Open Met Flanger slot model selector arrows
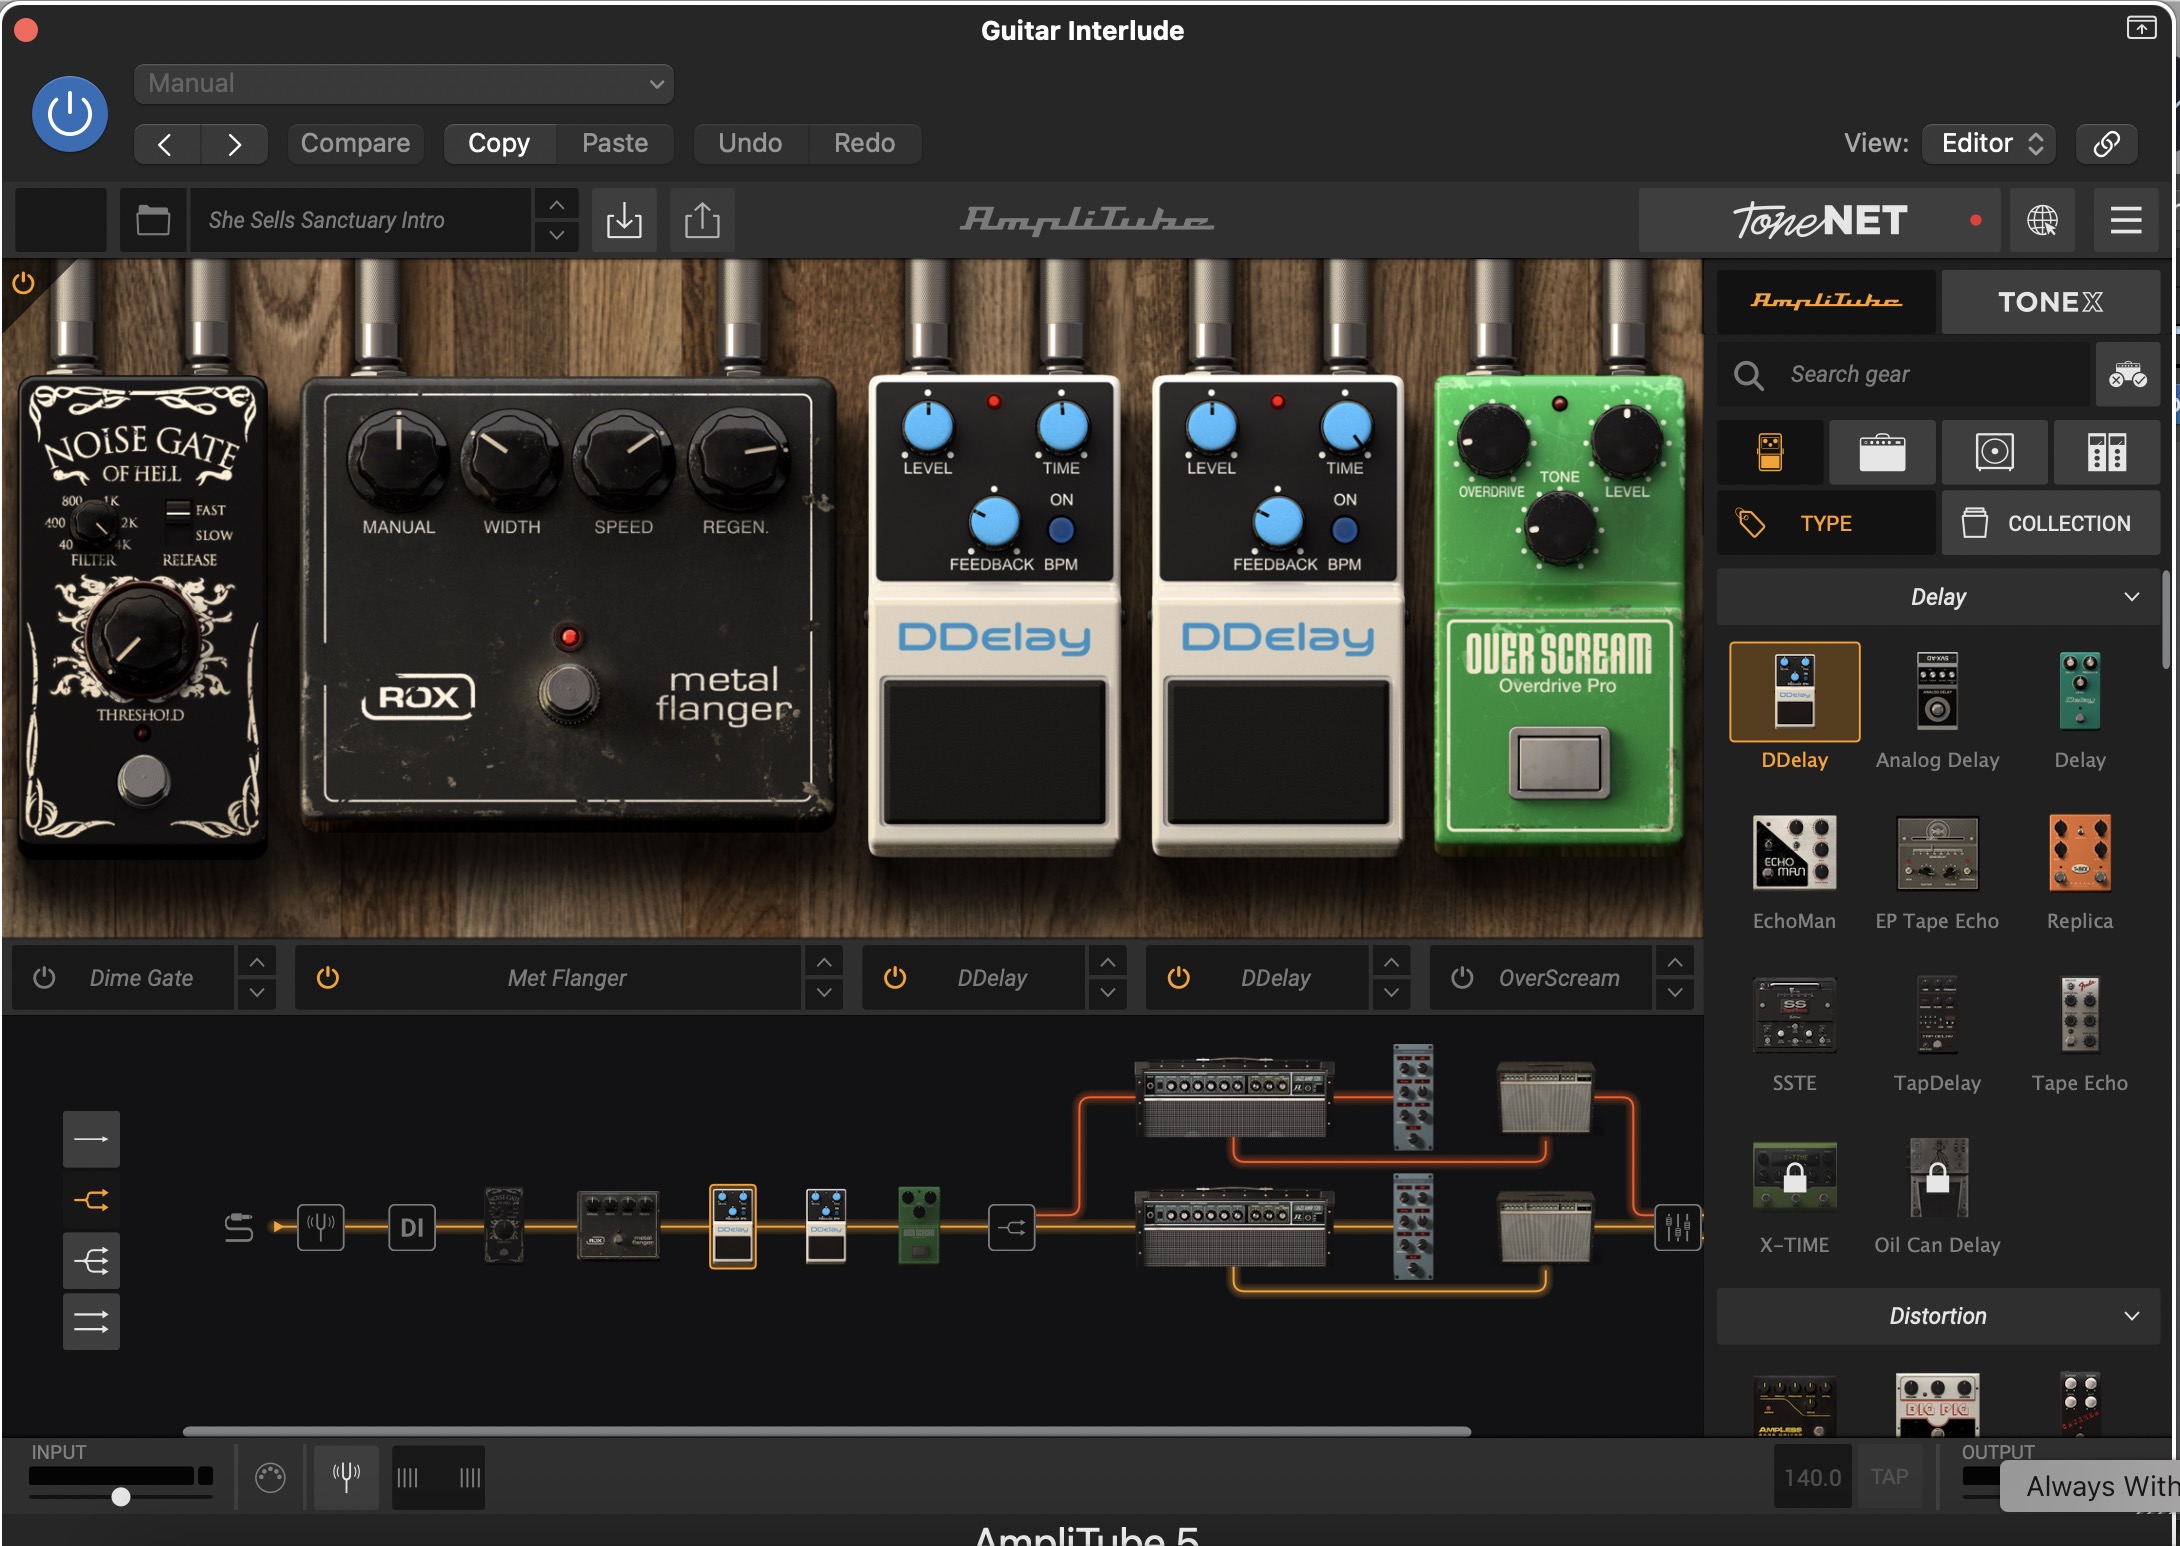2180x1546 pixels. (x=824, y=978)
